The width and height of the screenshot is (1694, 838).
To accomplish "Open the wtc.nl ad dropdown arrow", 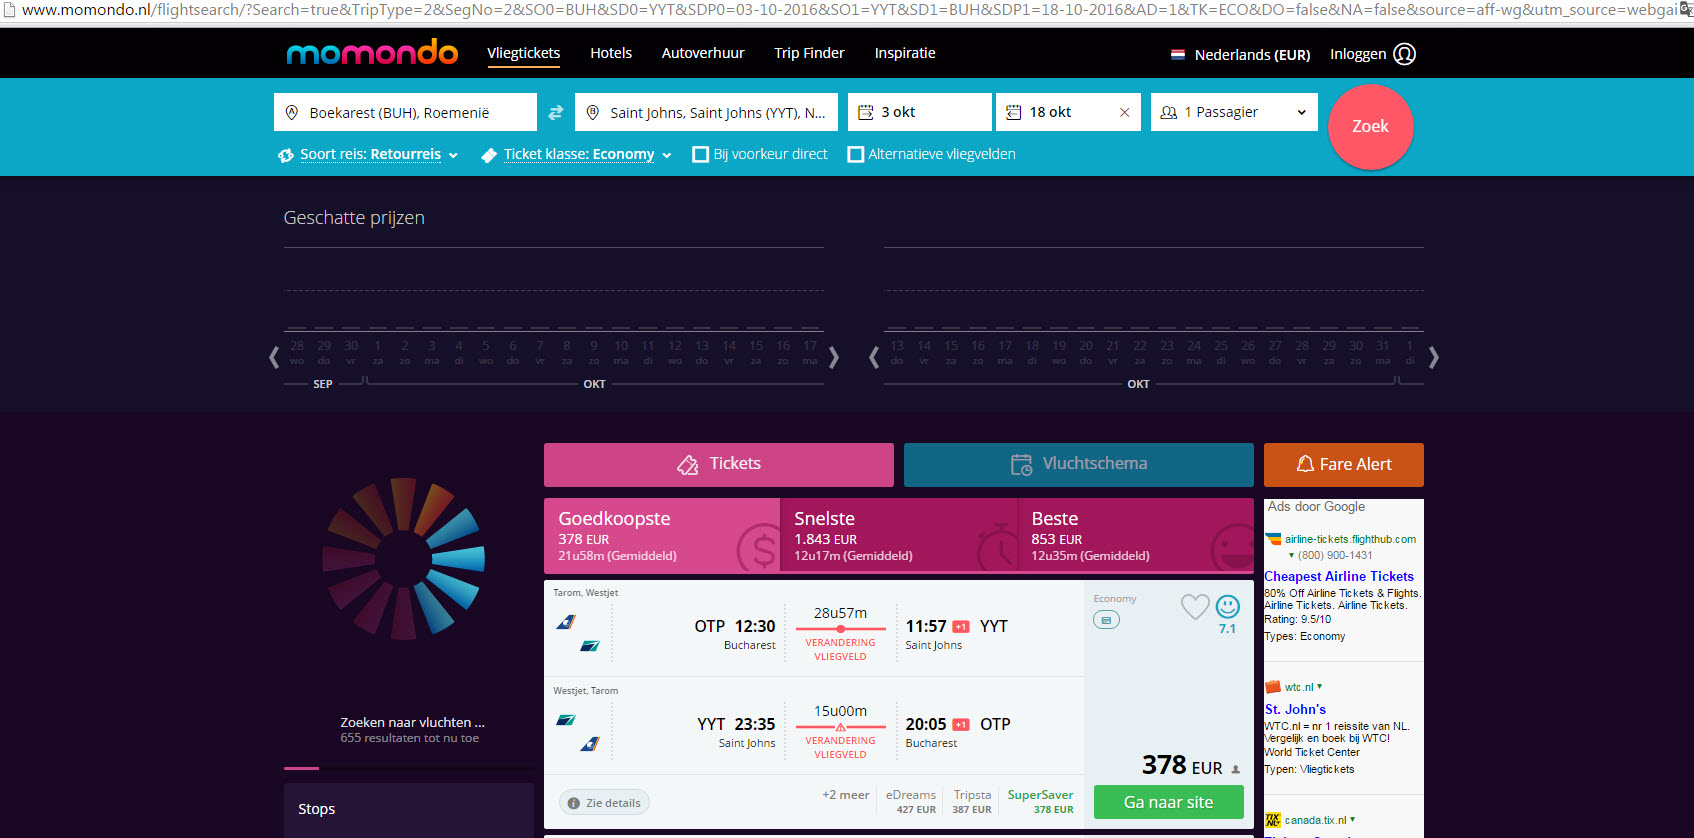I will tap(1320, 686).
